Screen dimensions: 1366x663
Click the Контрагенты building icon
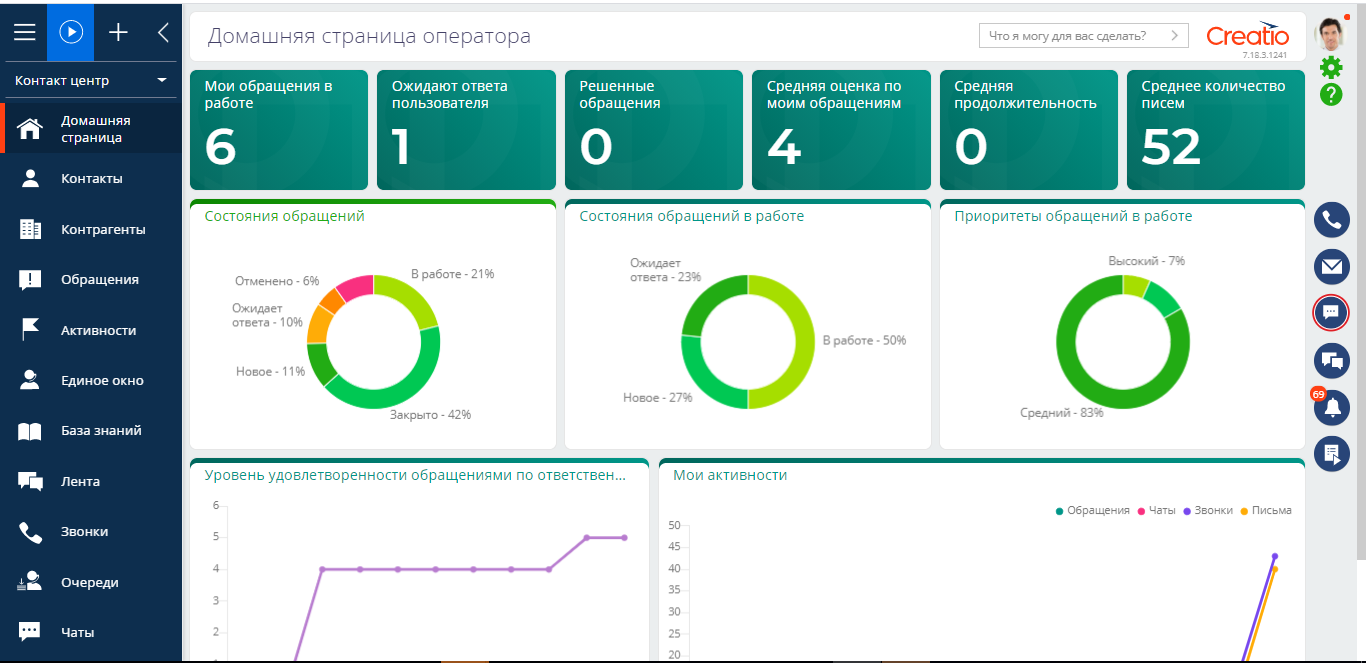pyautogui.click(x=30, y=229)
